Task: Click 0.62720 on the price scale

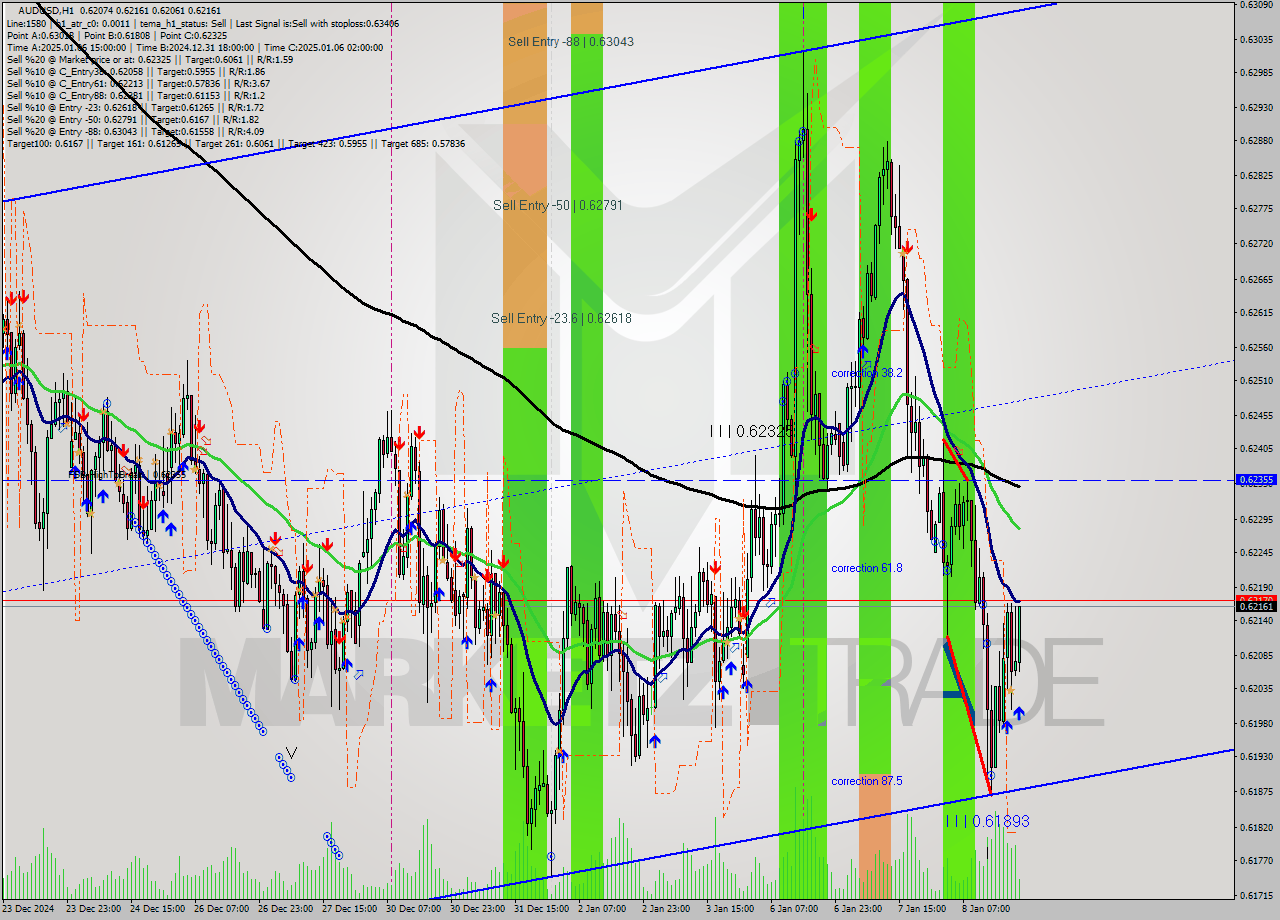Action: pos(1257,243)
